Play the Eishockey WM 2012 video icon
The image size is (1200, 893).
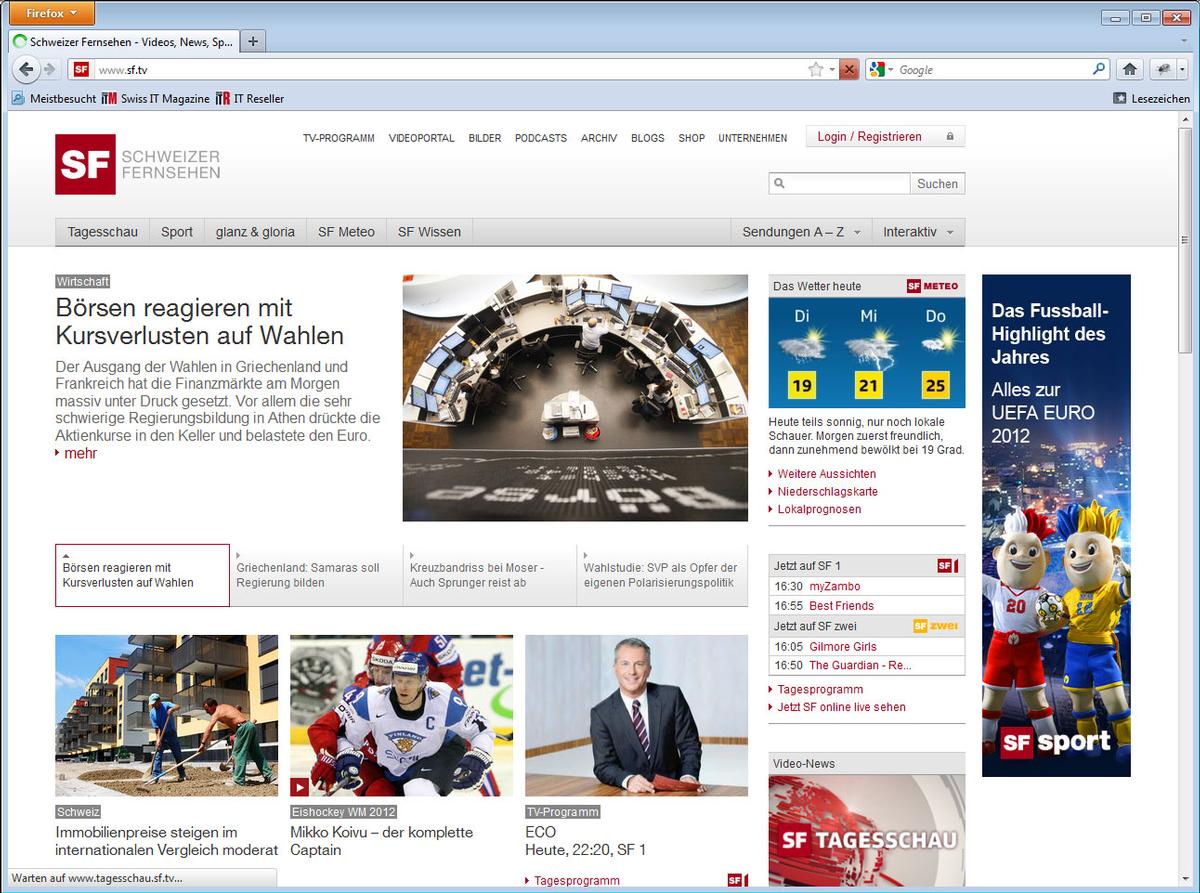click(299, 787)
